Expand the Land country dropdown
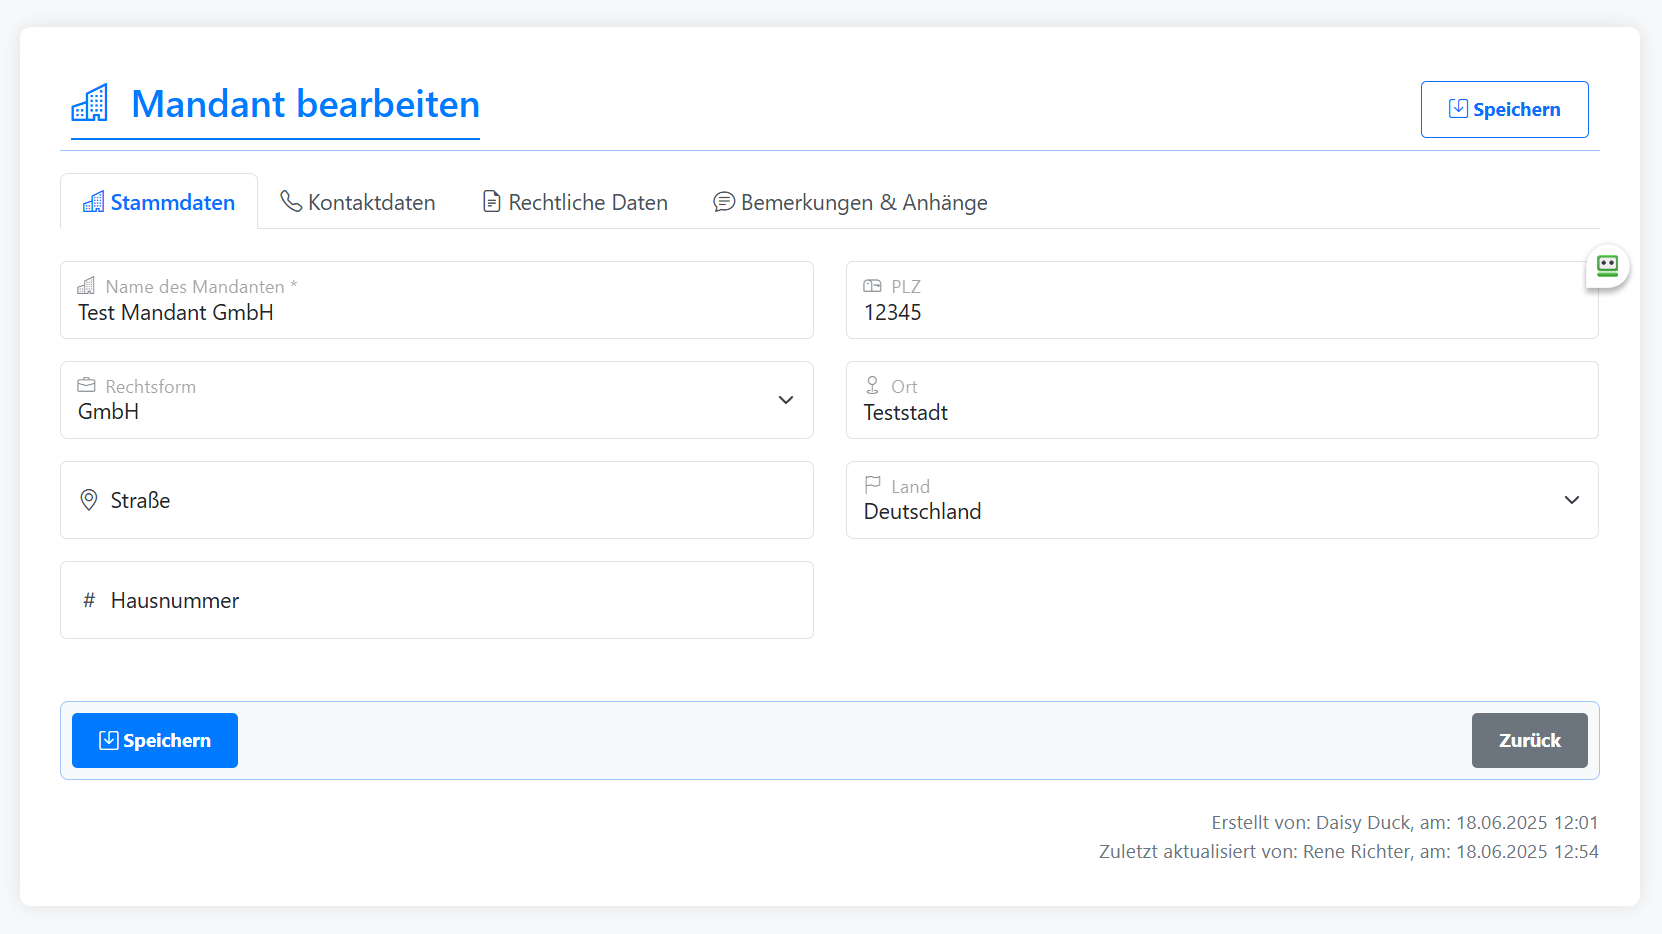This screenshot has height=934, width=1662. (x=1572, y=499)
